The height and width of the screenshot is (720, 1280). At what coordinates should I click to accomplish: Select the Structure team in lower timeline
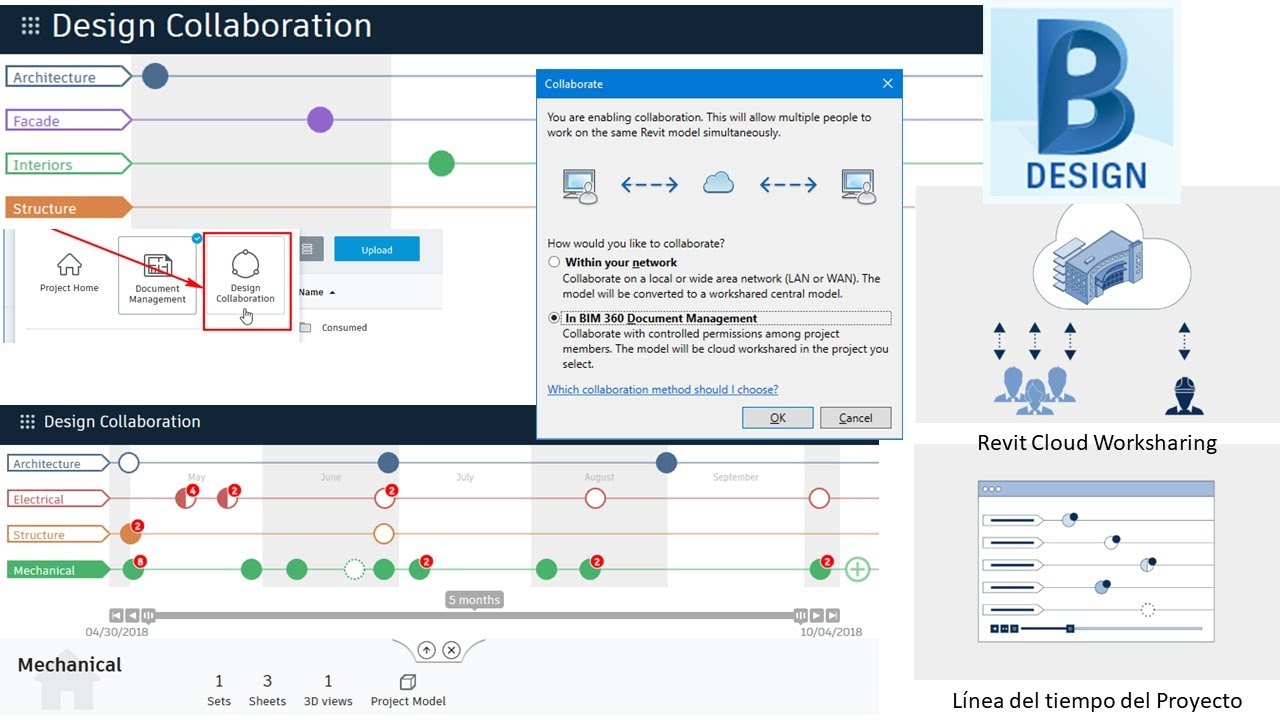point(58,534)
